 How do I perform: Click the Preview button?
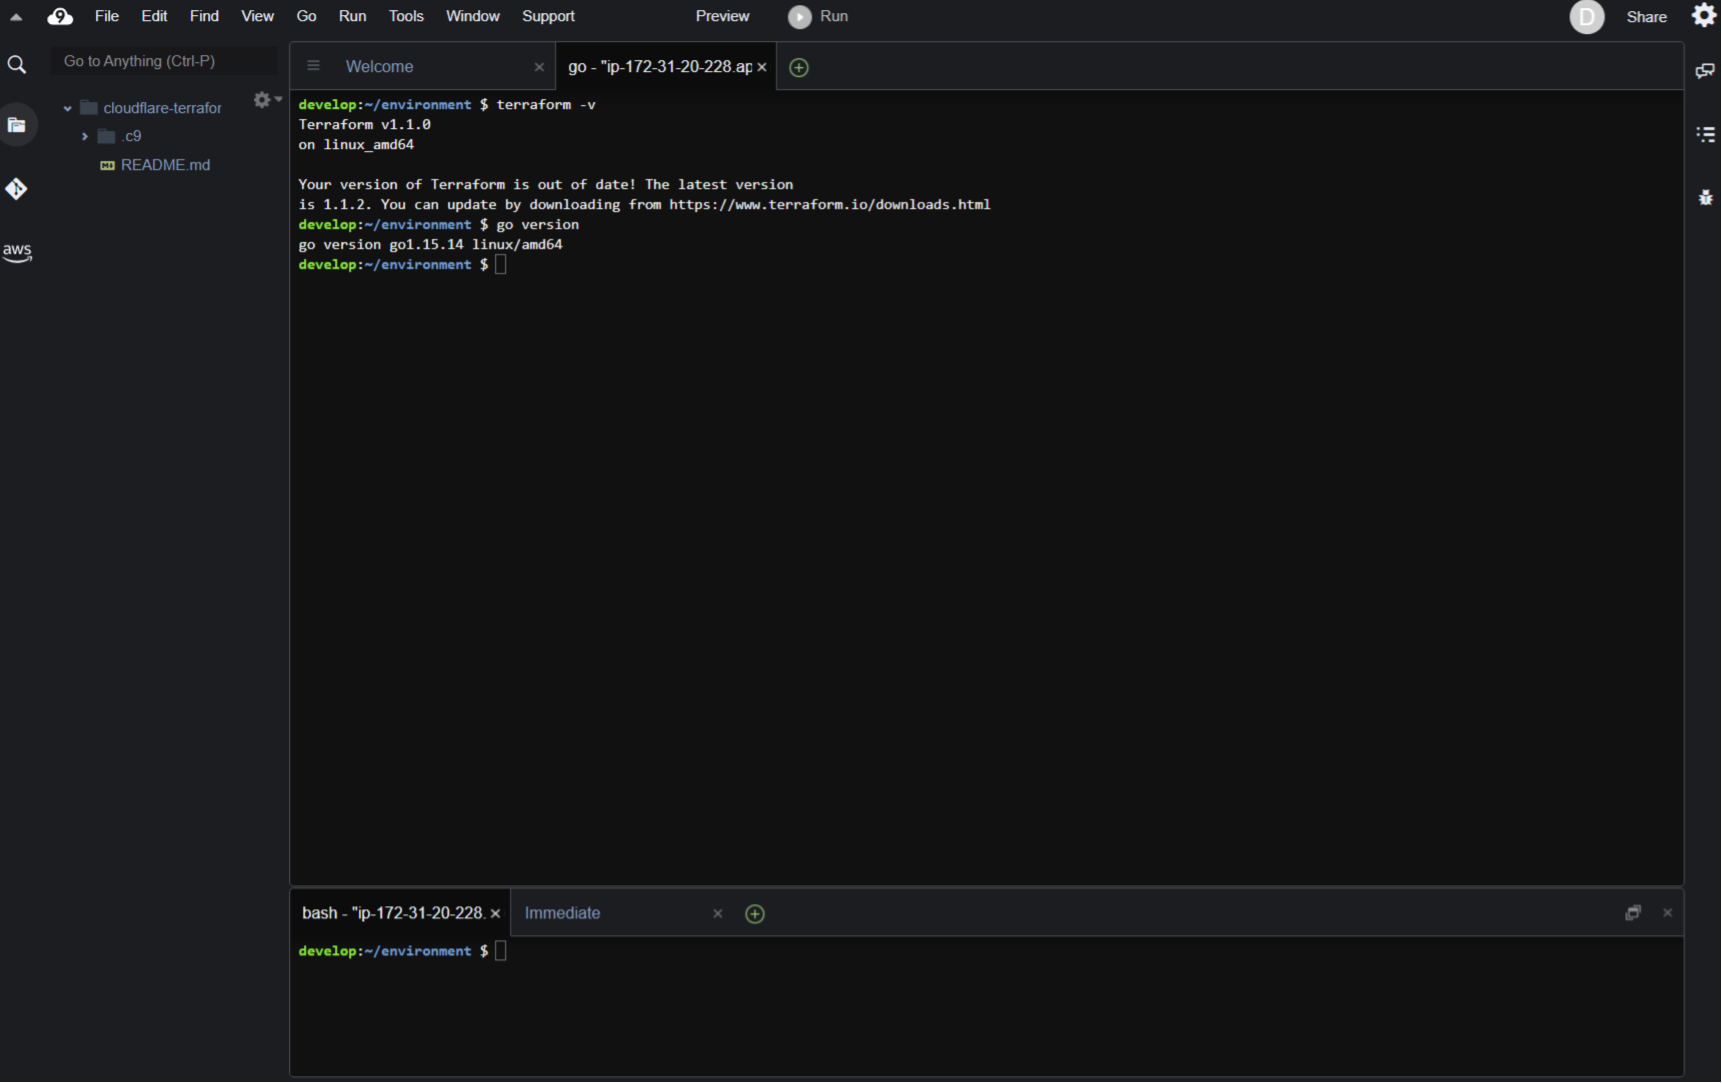click(x=722, y=16)
